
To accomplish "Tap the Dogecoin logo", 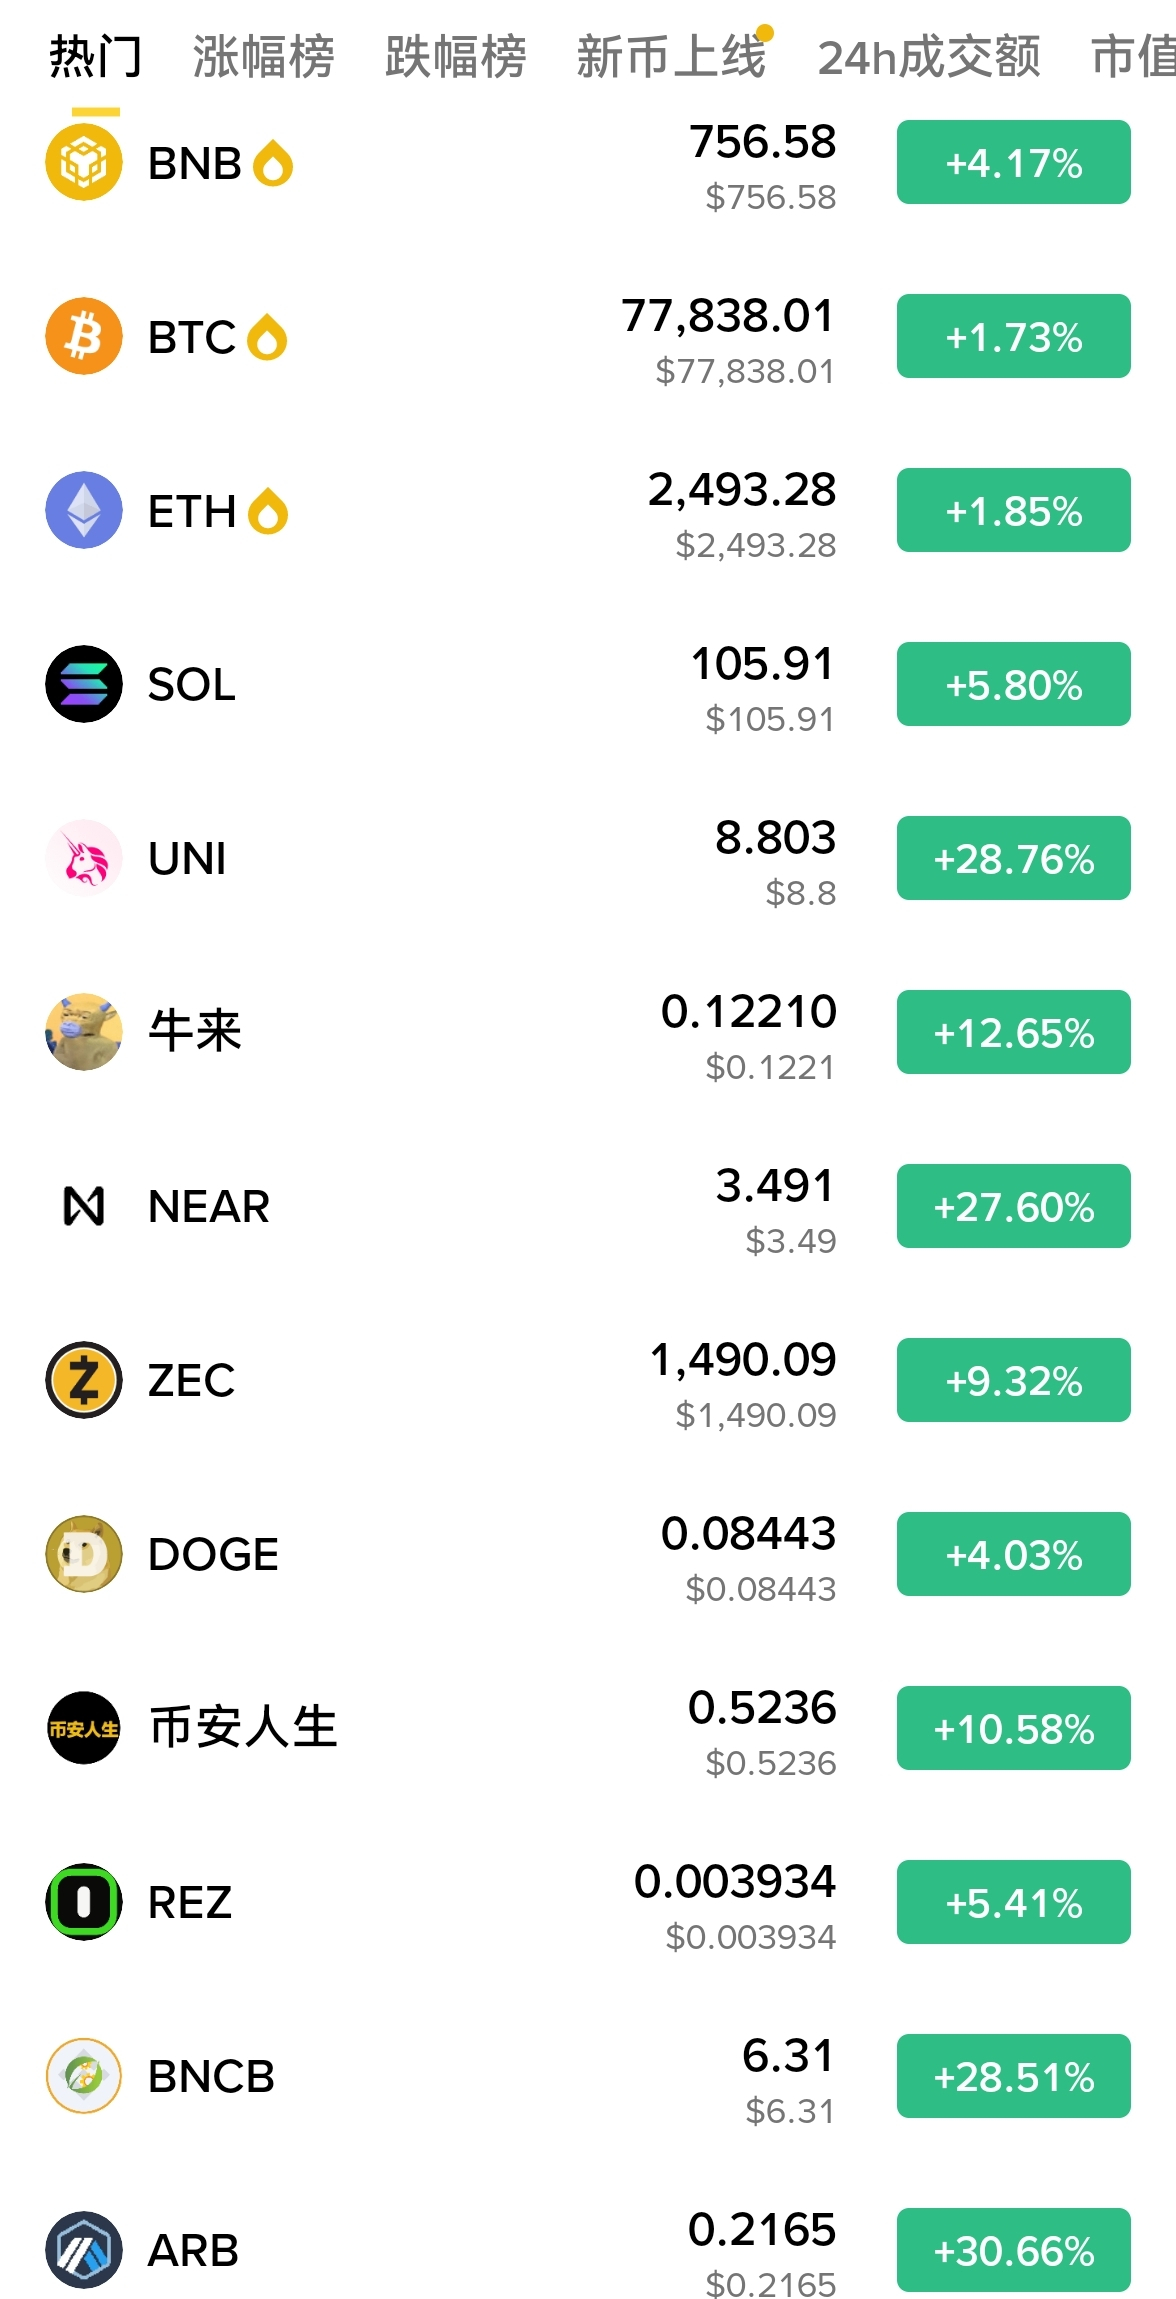I will [x=84, y=1554].
